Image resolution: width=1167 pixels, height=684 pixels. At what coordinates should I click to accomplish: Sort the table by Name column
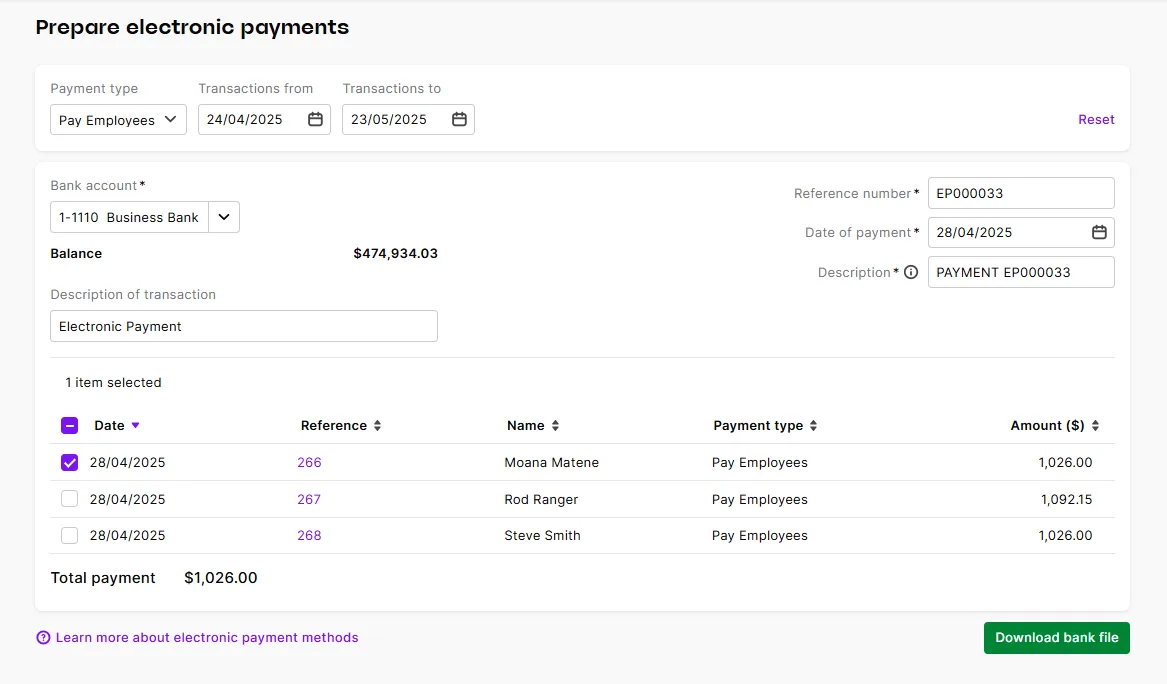click(554, 425)
